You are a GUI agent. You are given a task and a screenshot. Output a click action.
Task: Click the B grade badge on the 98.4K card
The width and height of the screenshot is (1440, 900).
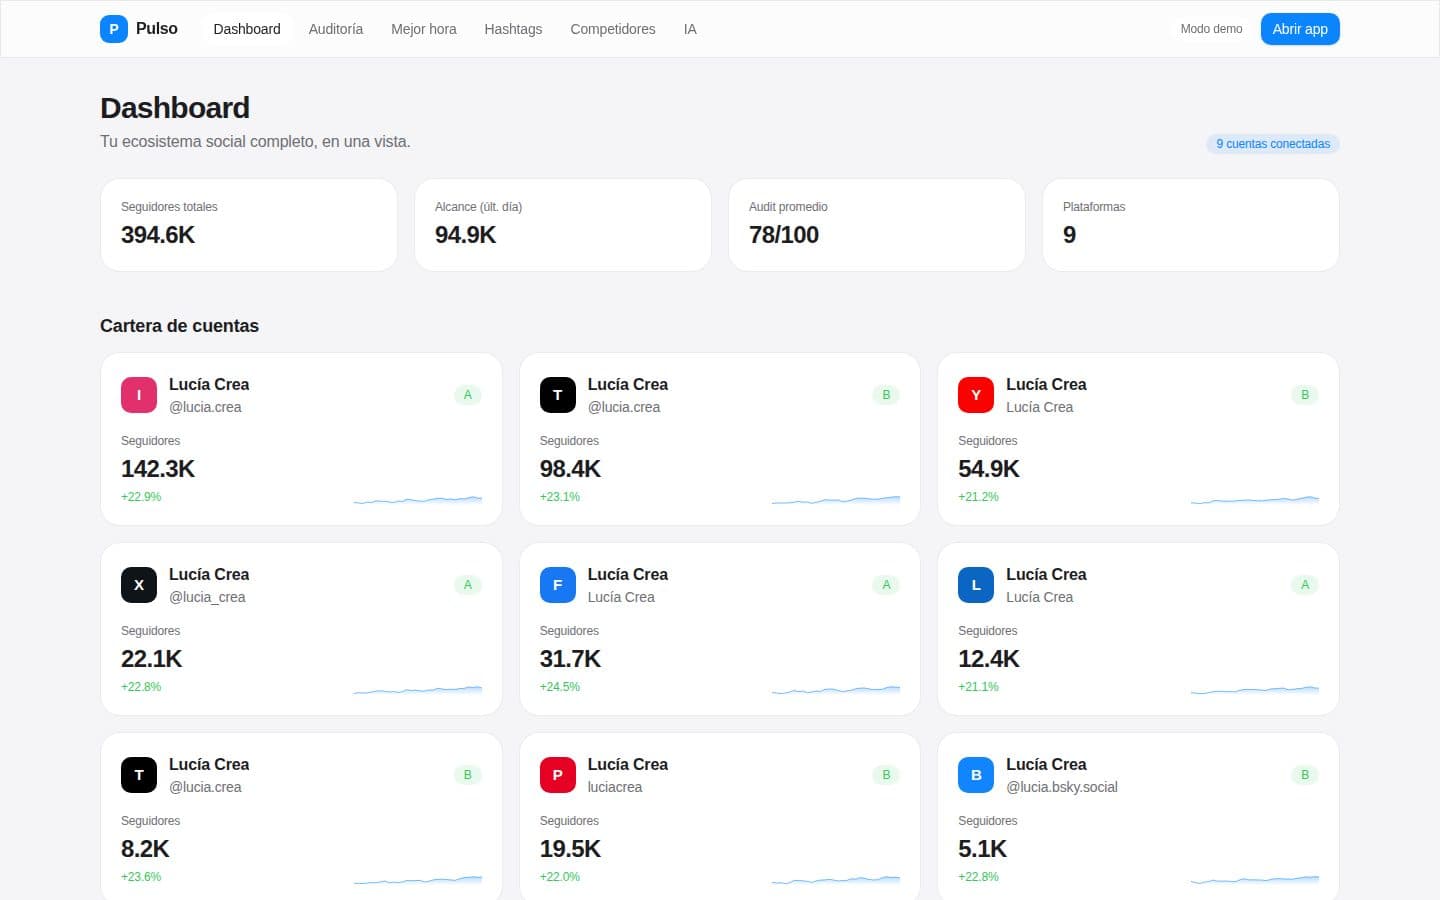886,395
